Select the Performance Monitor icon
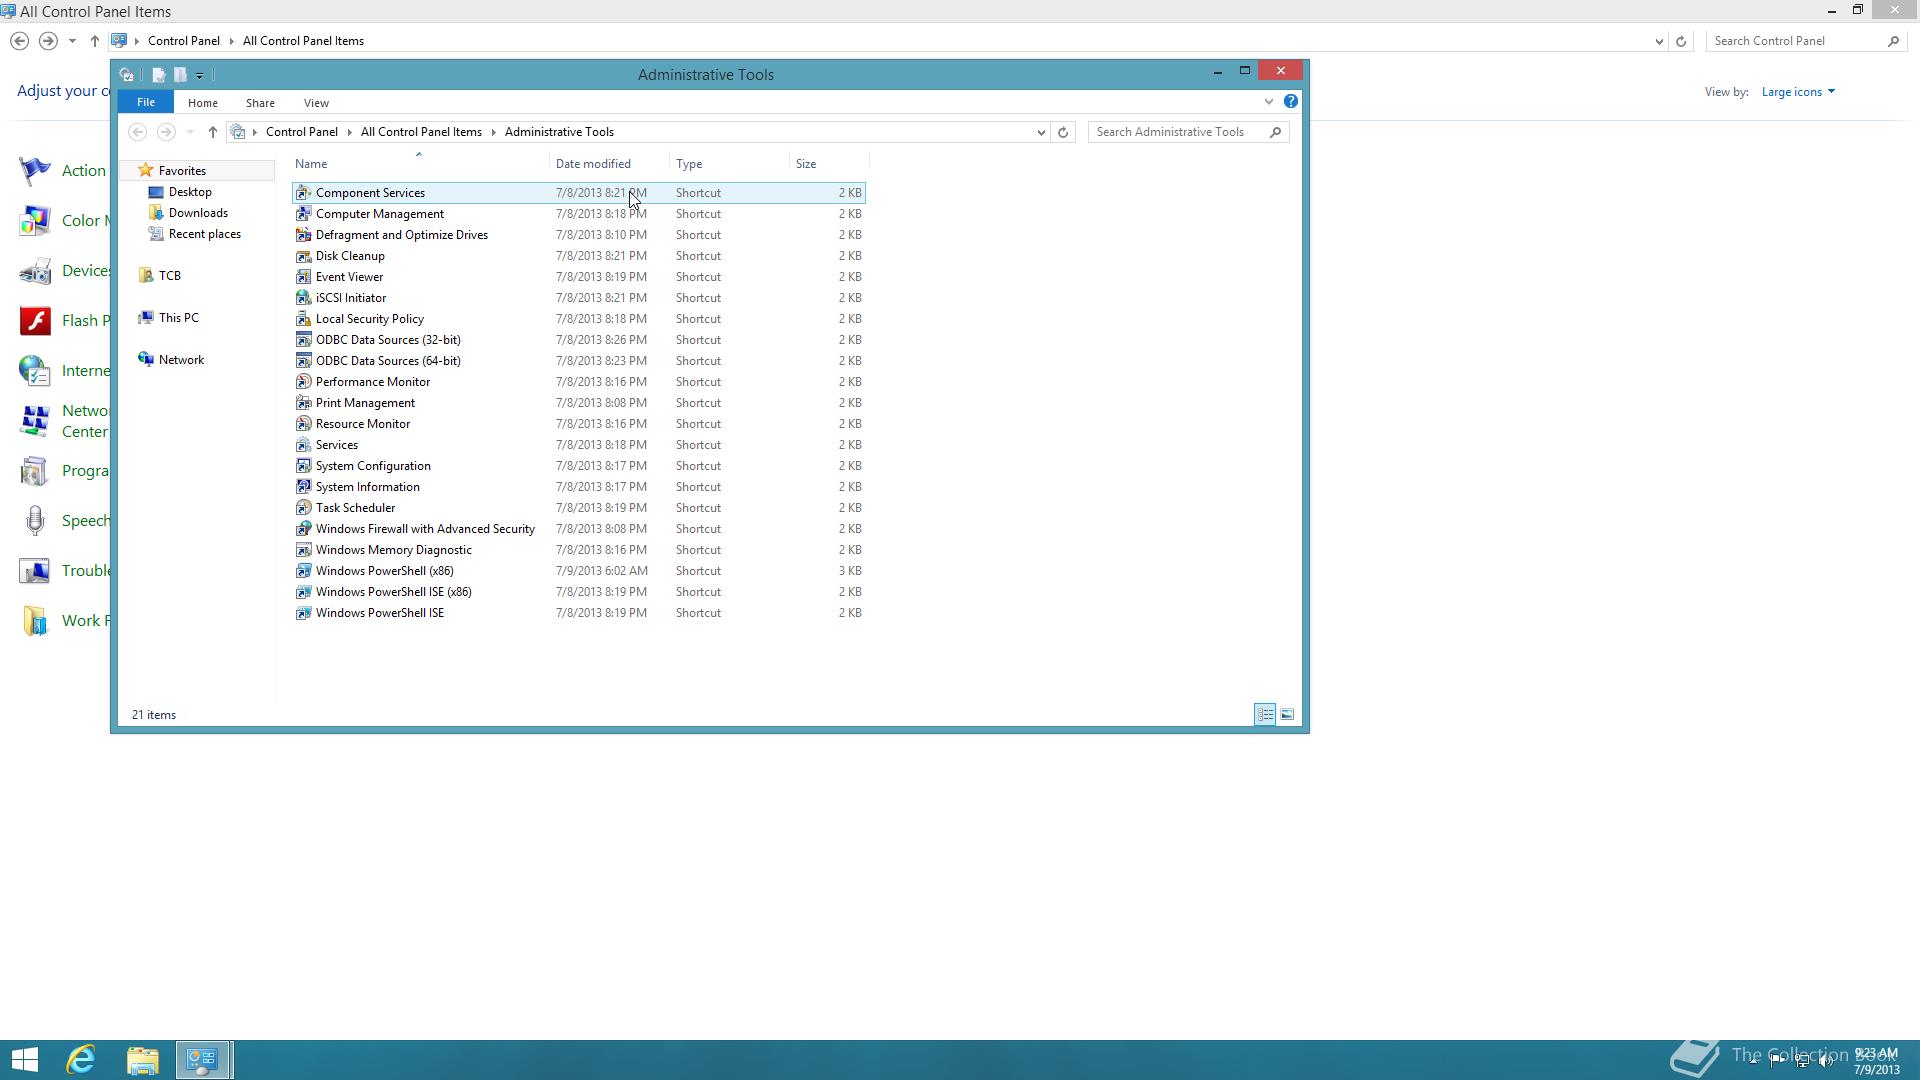Image resolution: width=1920 pixels, height=1080 pixels. (303, 382)
